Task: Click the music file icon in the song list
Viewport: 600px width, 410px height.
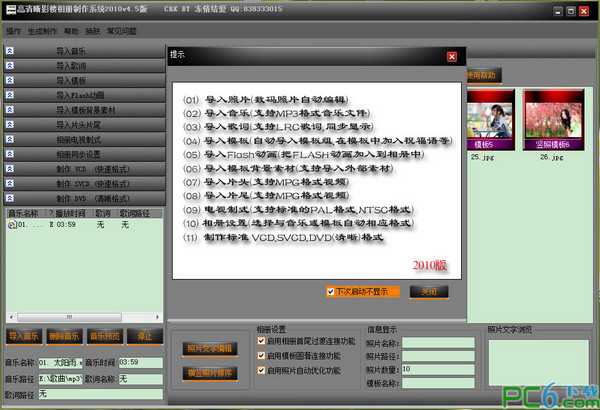Action: pyautogui.click(x=11, y=225)
